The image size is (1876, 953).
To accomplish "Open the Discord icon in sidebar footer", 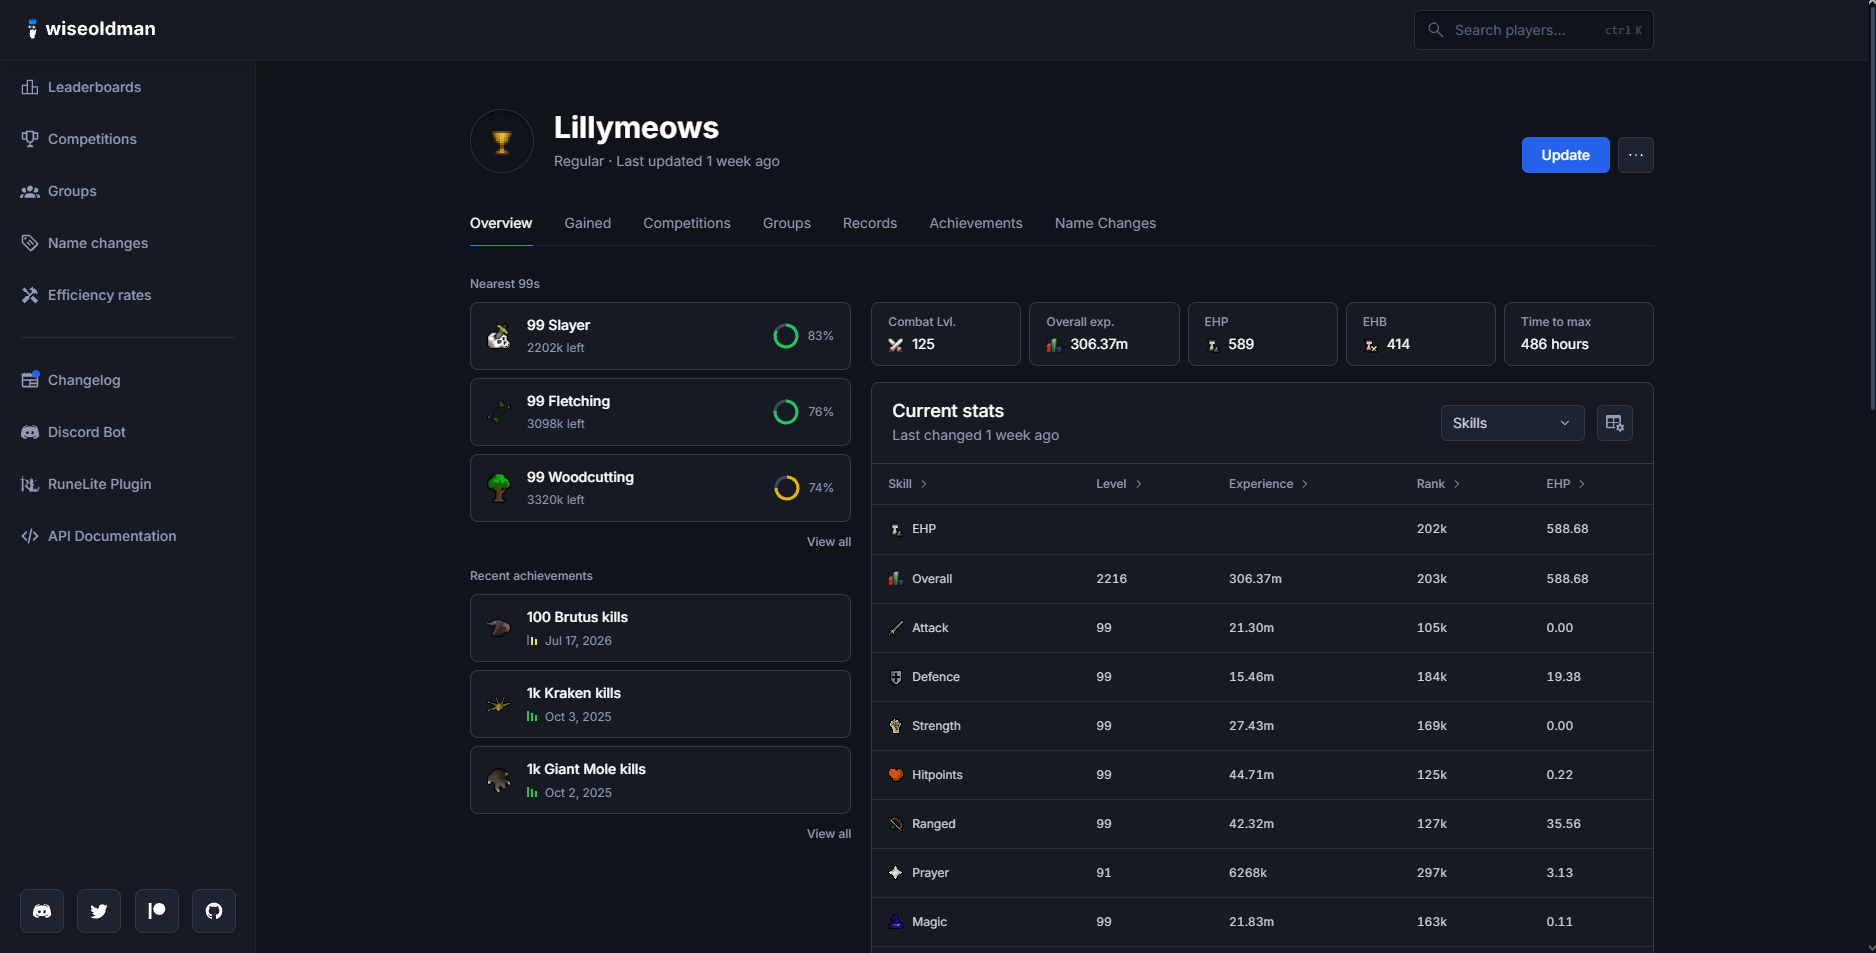I will coord(42,911).
